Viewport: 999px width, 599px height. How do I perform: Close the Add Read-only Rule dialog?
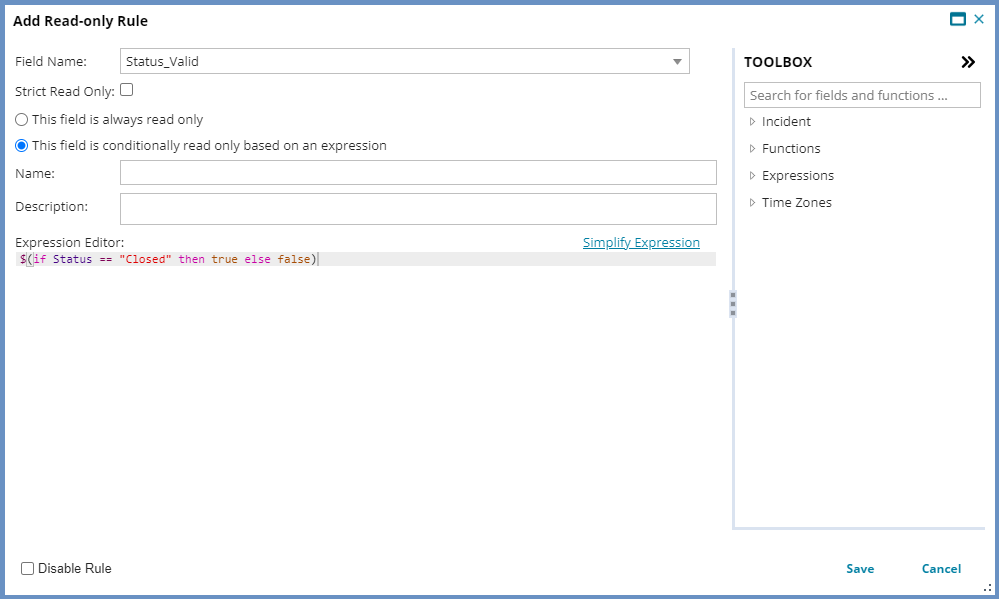pyautogui.click(x=979, y=19)
